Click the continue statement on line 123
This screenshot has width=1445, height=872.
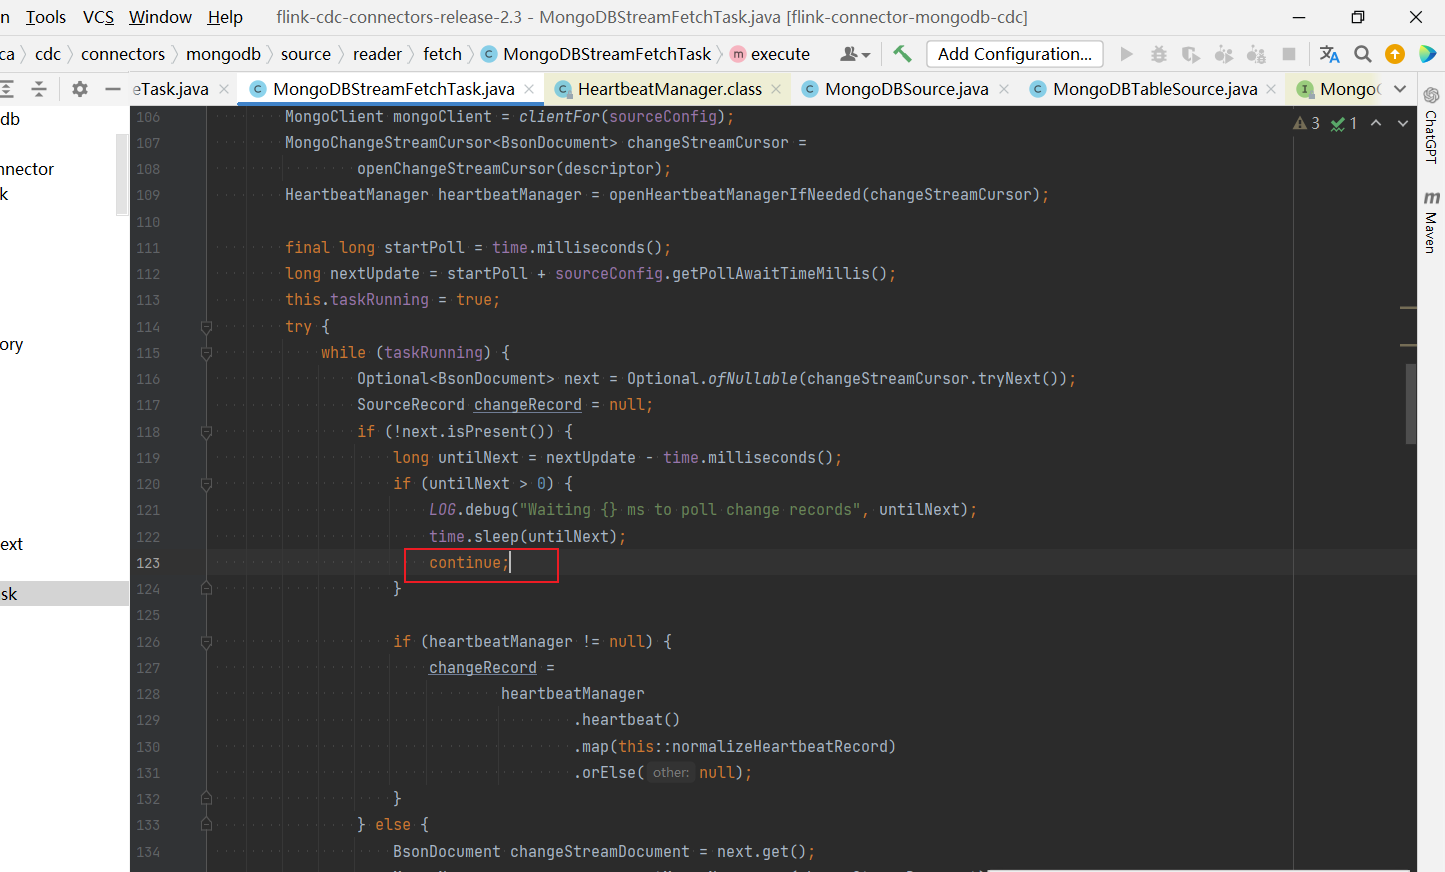(x=469, y=563)
